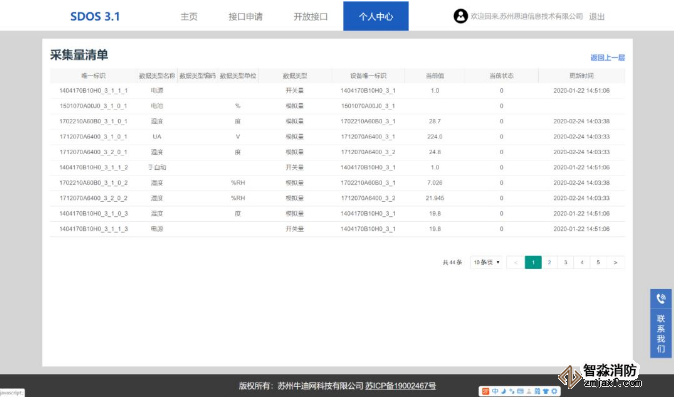
Task: Click the moon icon in IME toolbar
Action: (503, 391)
